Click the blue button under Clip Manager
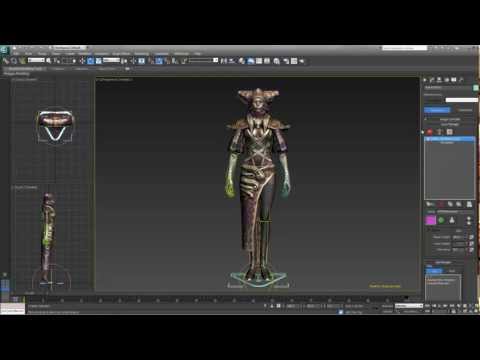The image size is (480, 360). pyautogui.click(x=434, y=271)
